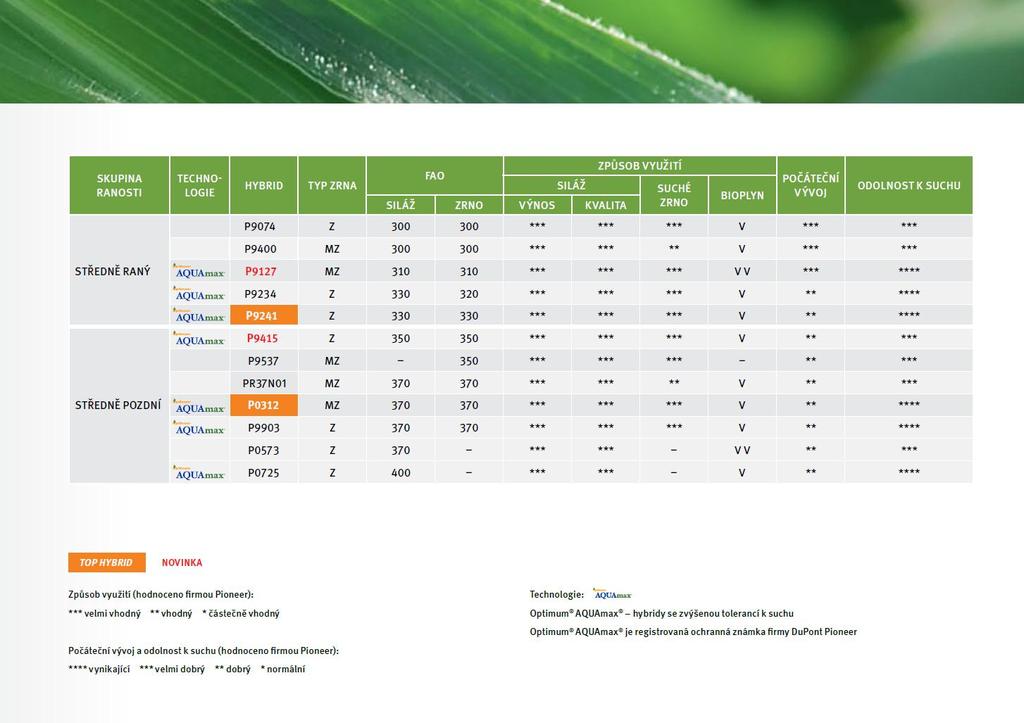Click the line about AQUAmax DuPont Pioneer trademark

pos(693,632)
